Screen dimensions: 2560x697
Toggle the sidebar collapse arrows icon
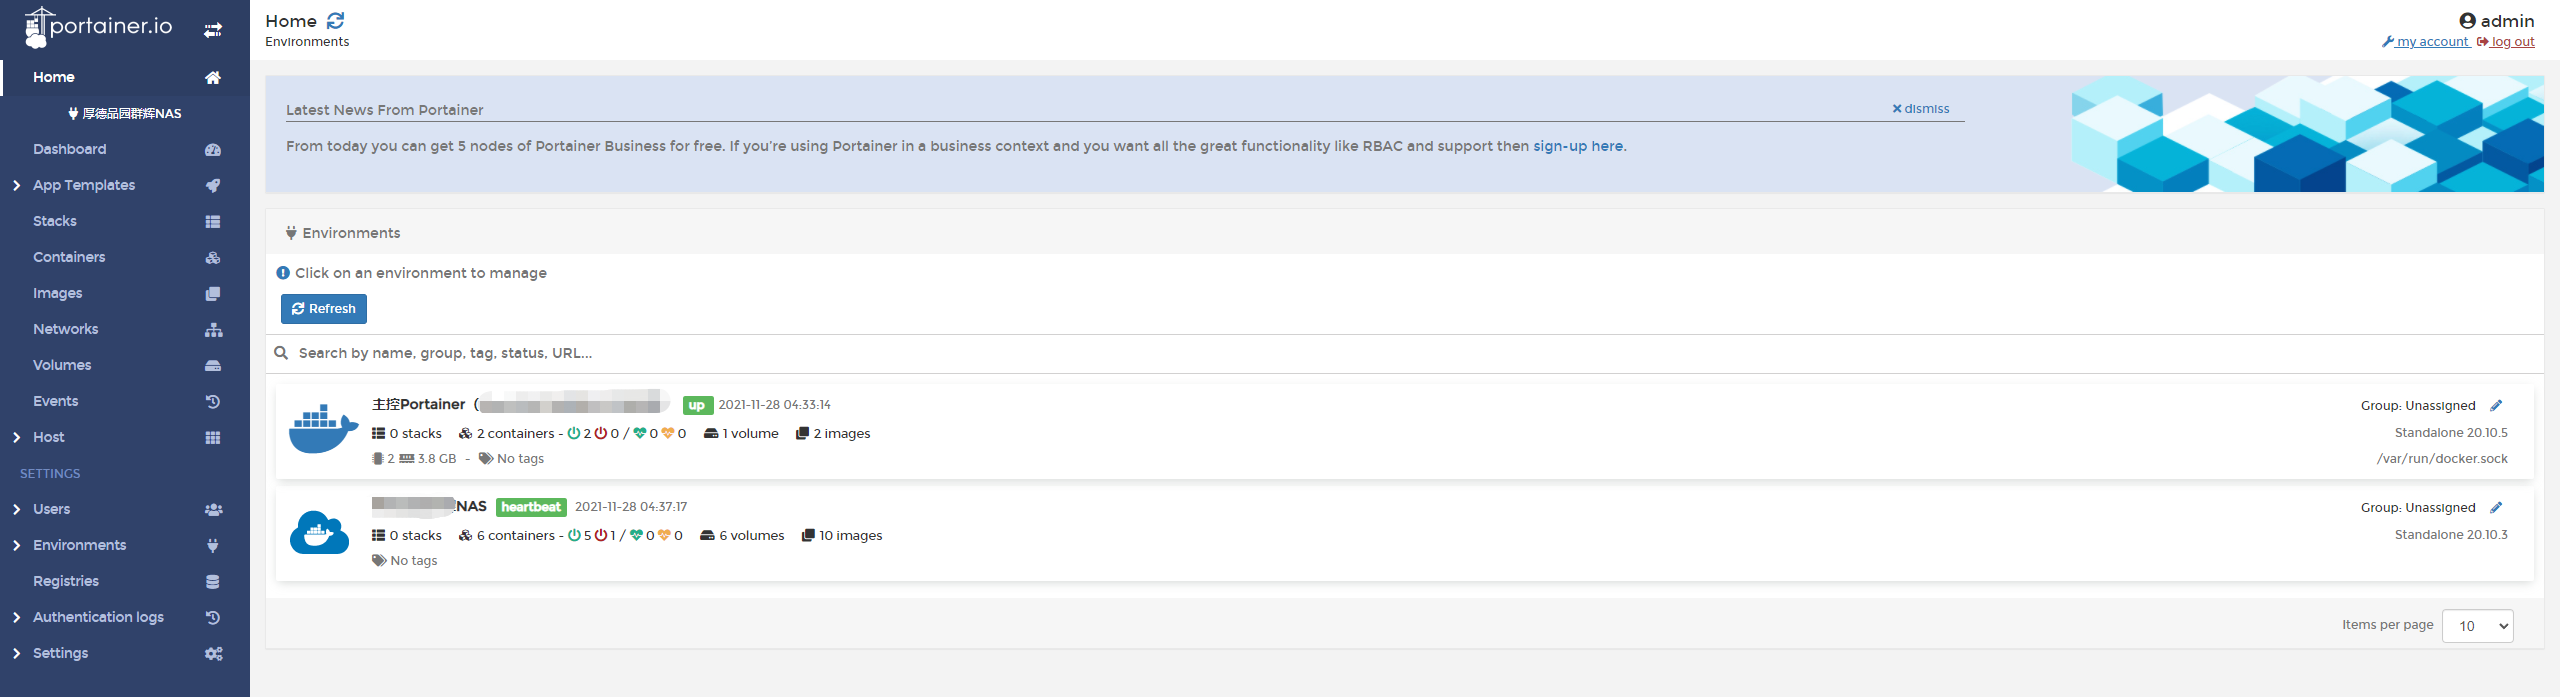point(213,30)
